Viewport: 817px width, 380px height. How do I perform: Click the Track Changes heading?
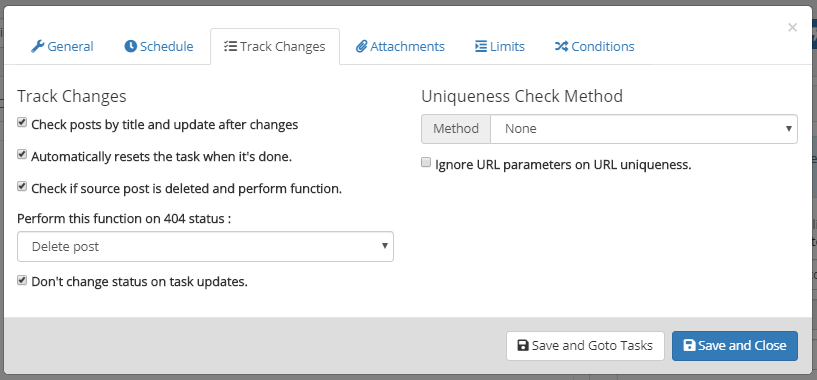tap(72, 96)
